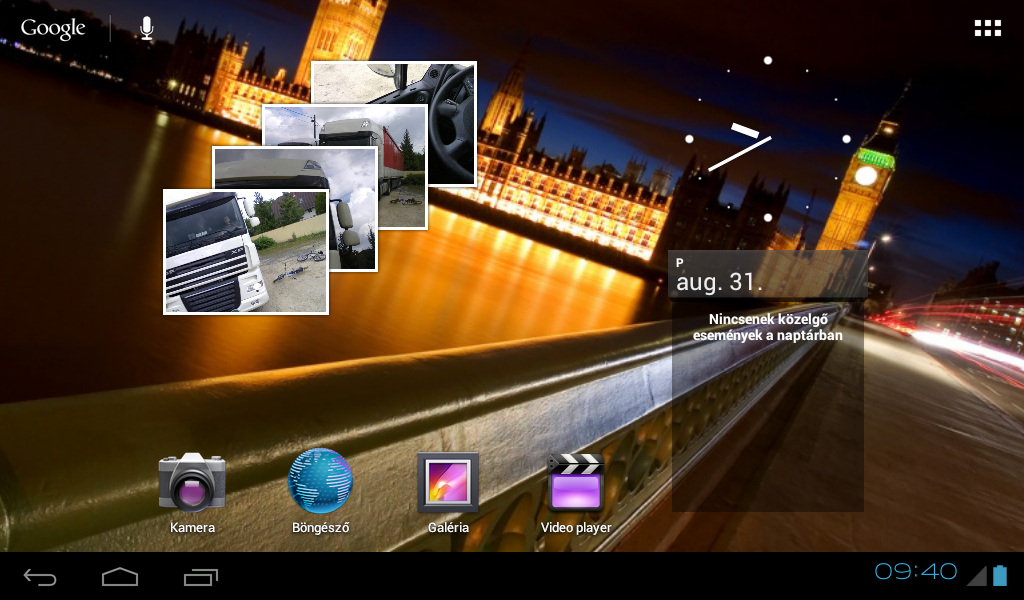Tap the home navigation button
Screen dimensions: 1024x600
pyautogui.click(x=120, y=576)
